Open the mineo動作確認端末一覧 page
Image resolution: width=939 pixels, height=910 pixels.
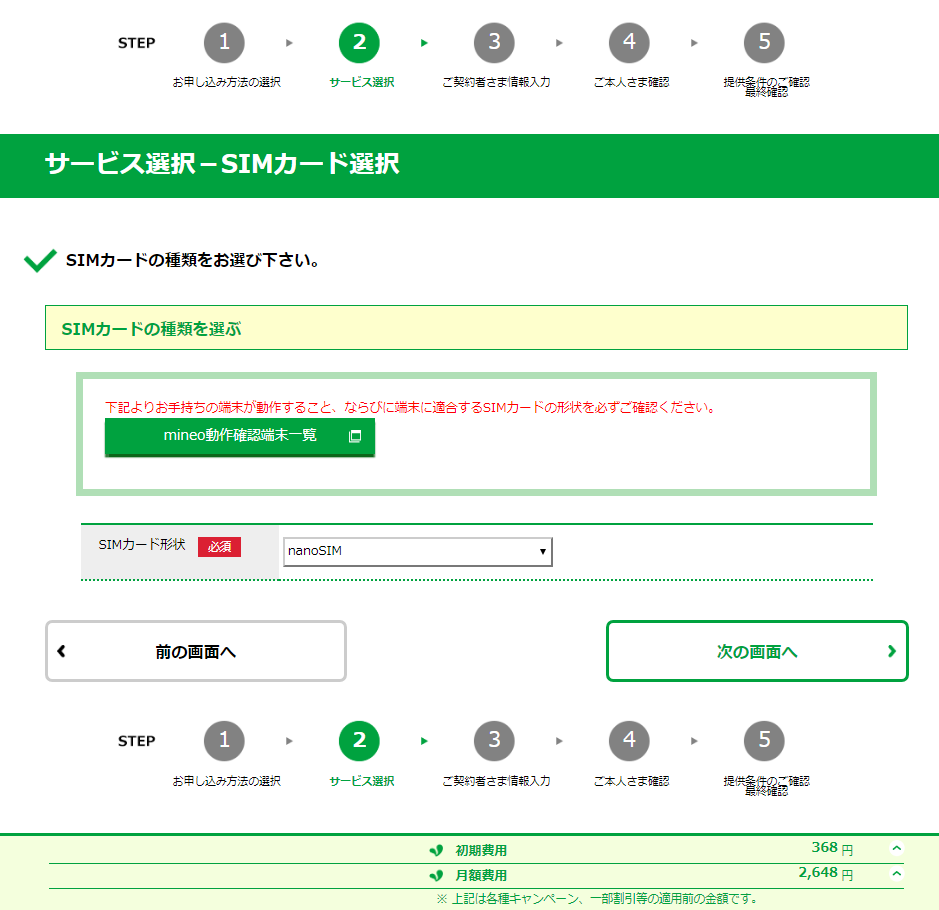[x=240, y=436]
